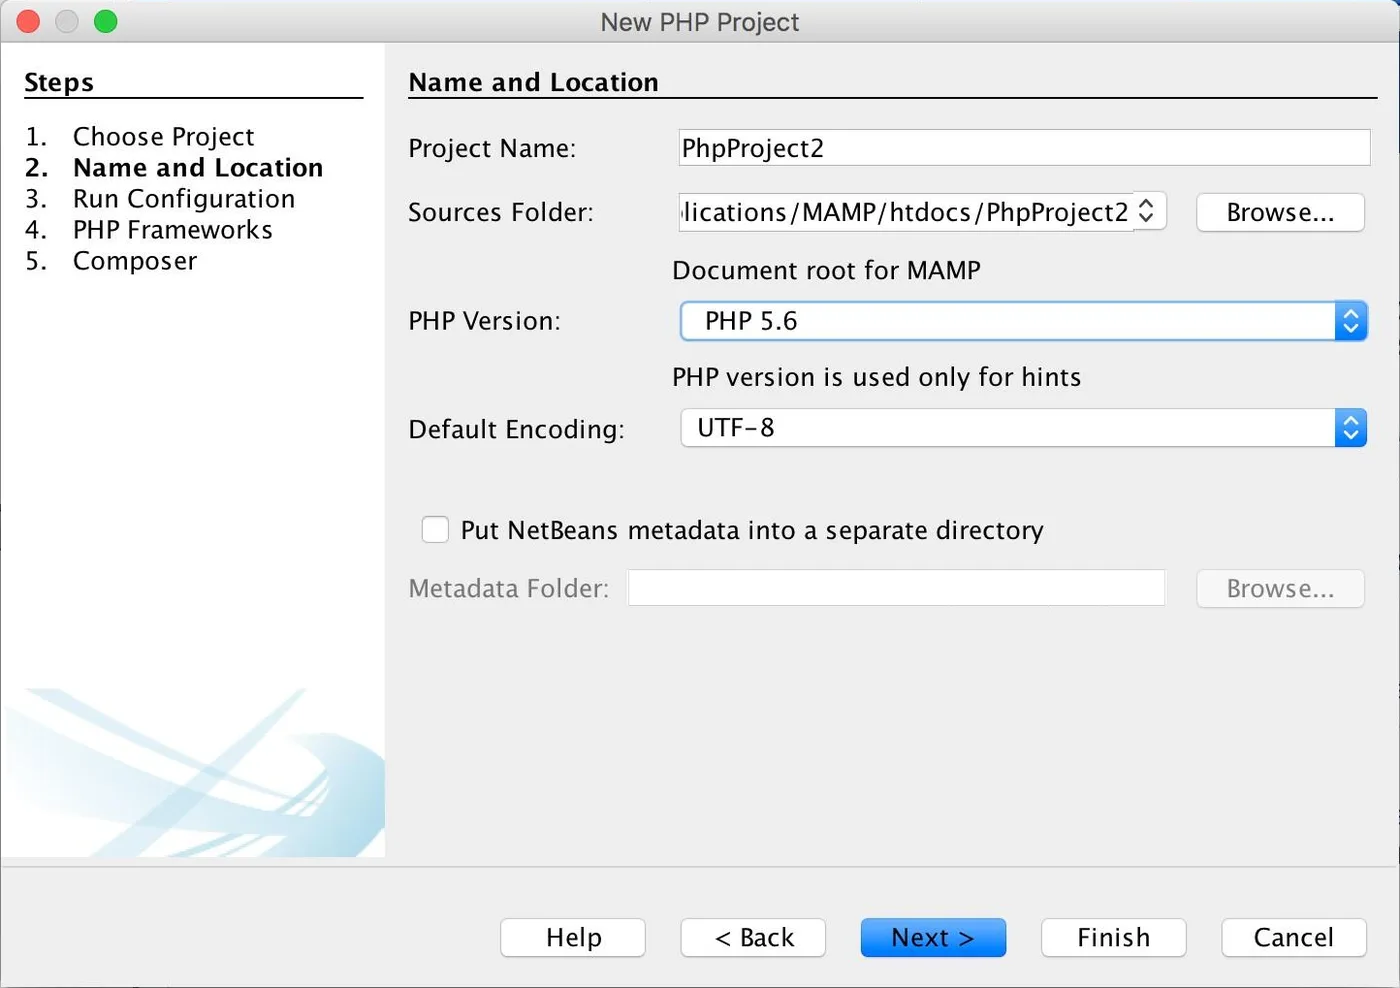Click the Project Name text field

(1024, 148)
